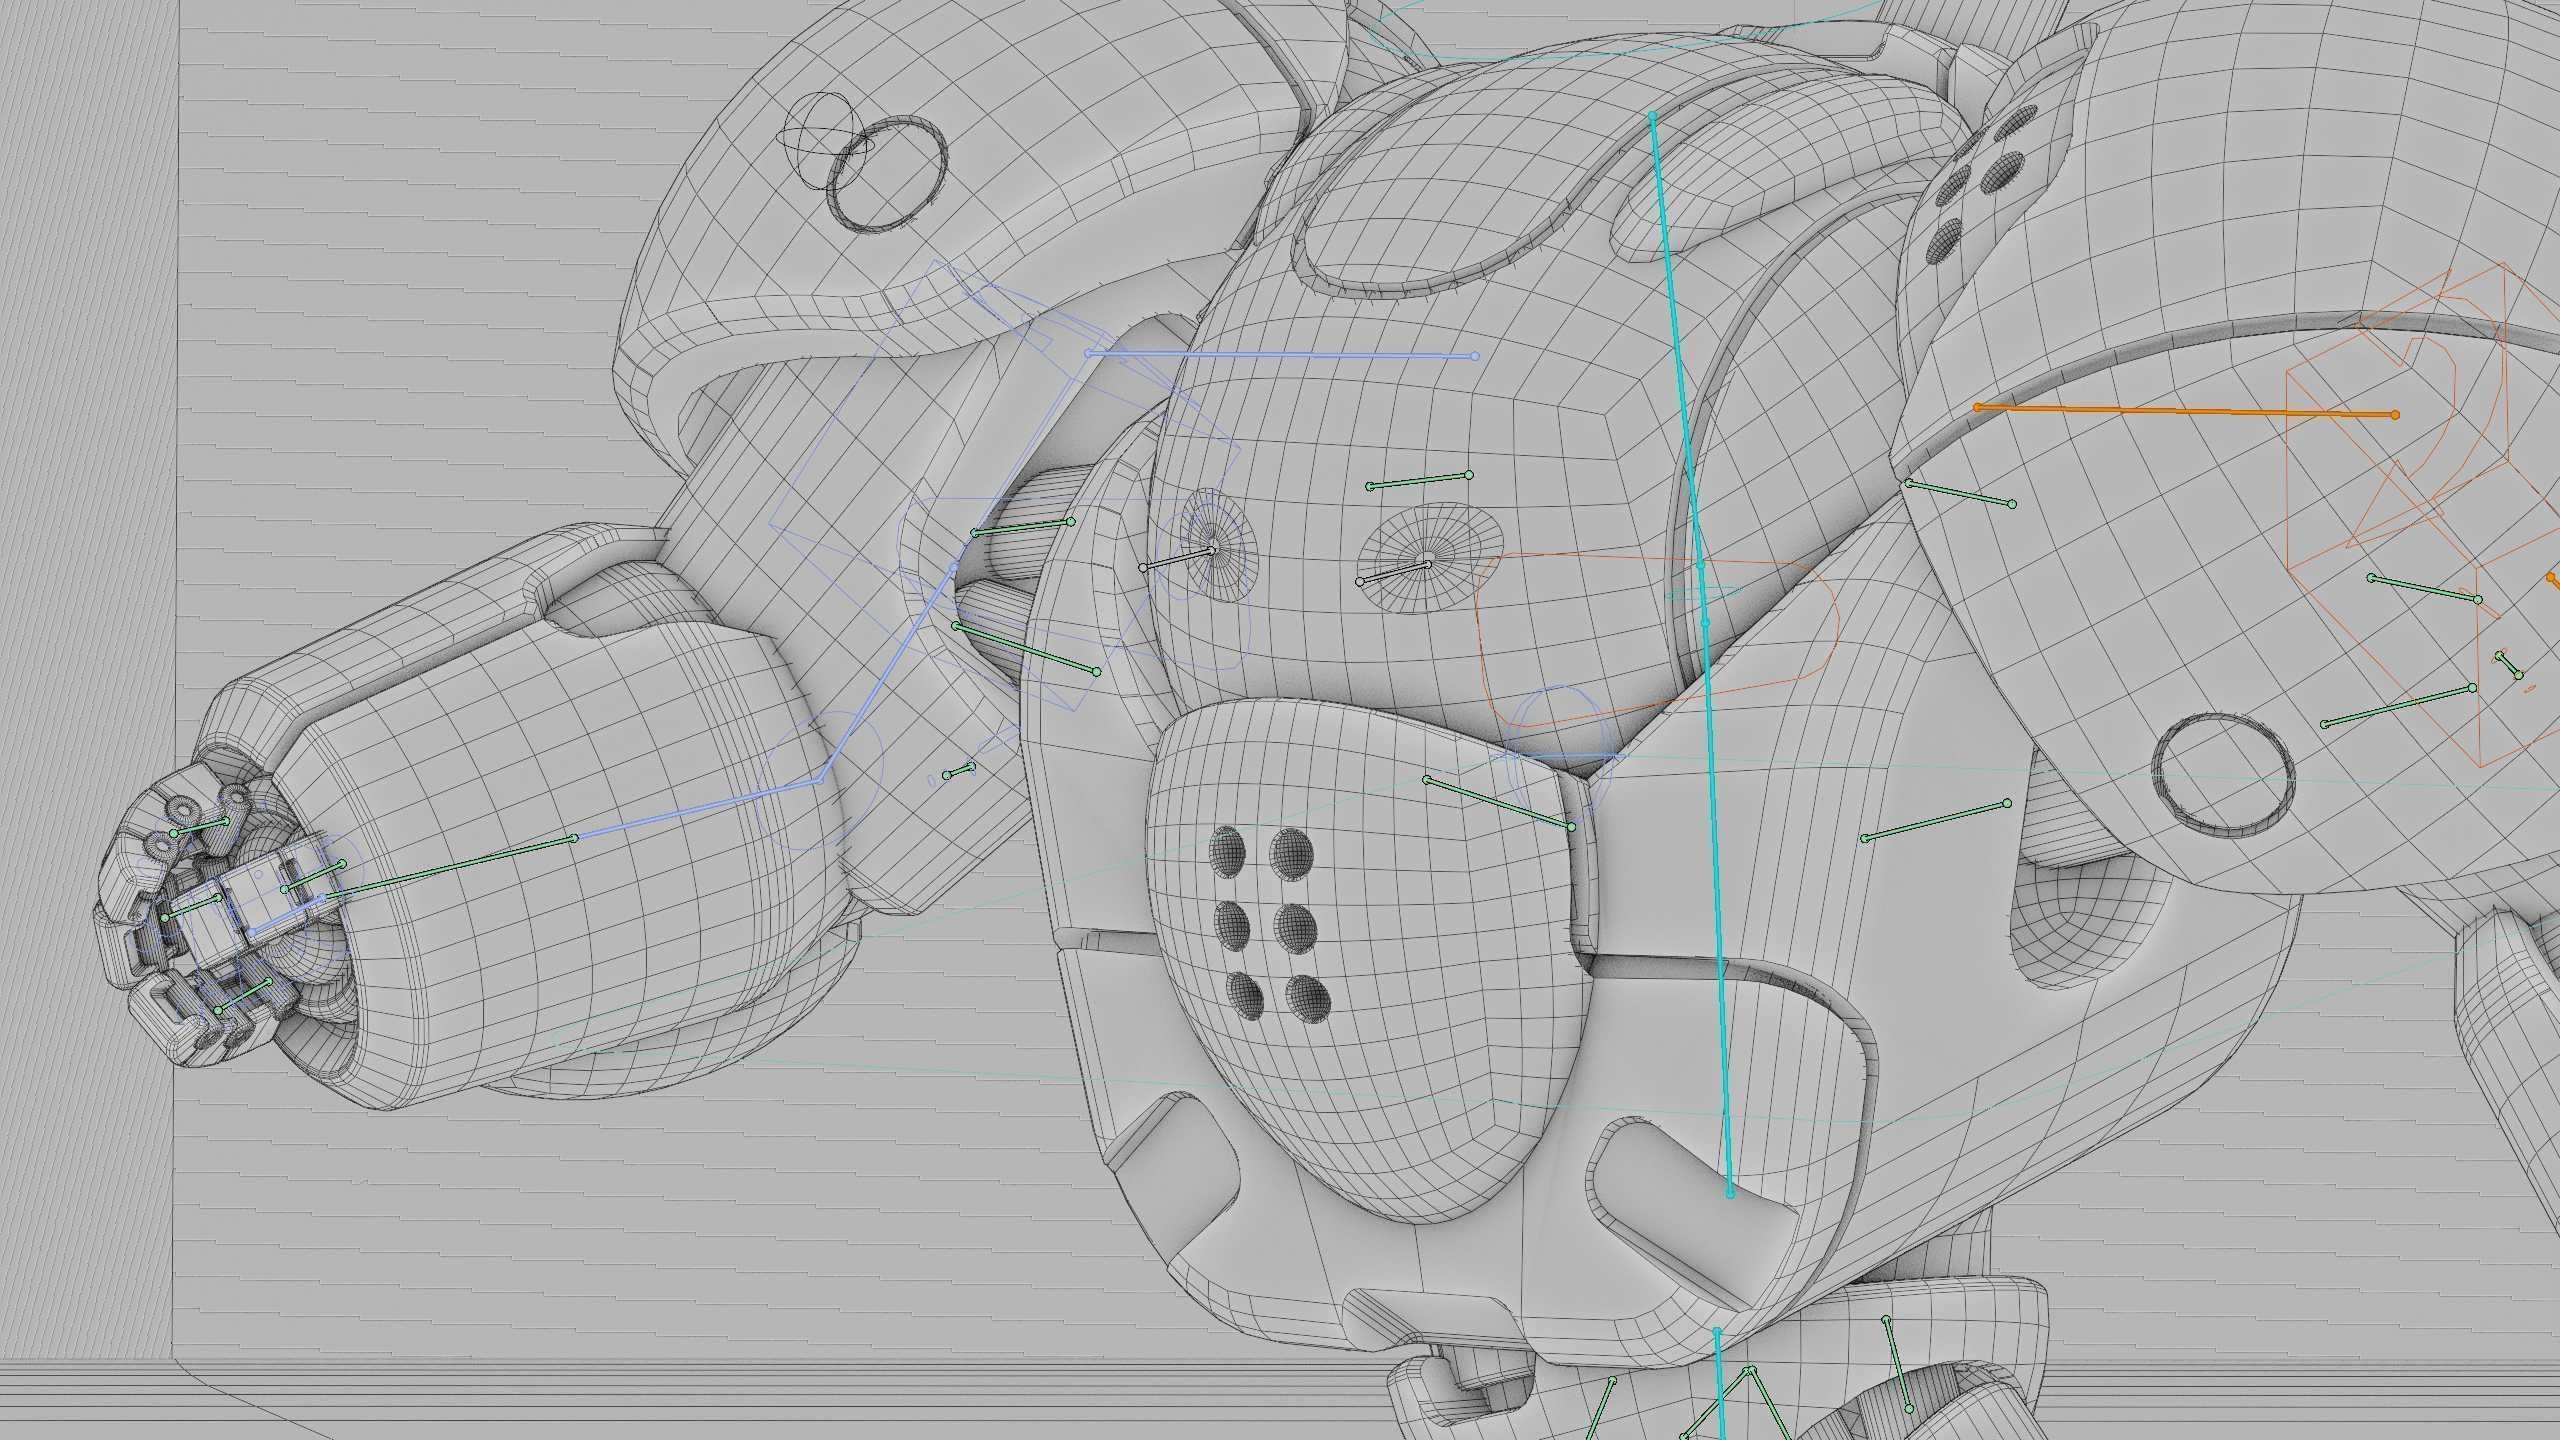Screen dimensions: 2560x1440
Task: Click the circular ring on the hip plate
Action: pyautogui.click(x=2222, y=776)
